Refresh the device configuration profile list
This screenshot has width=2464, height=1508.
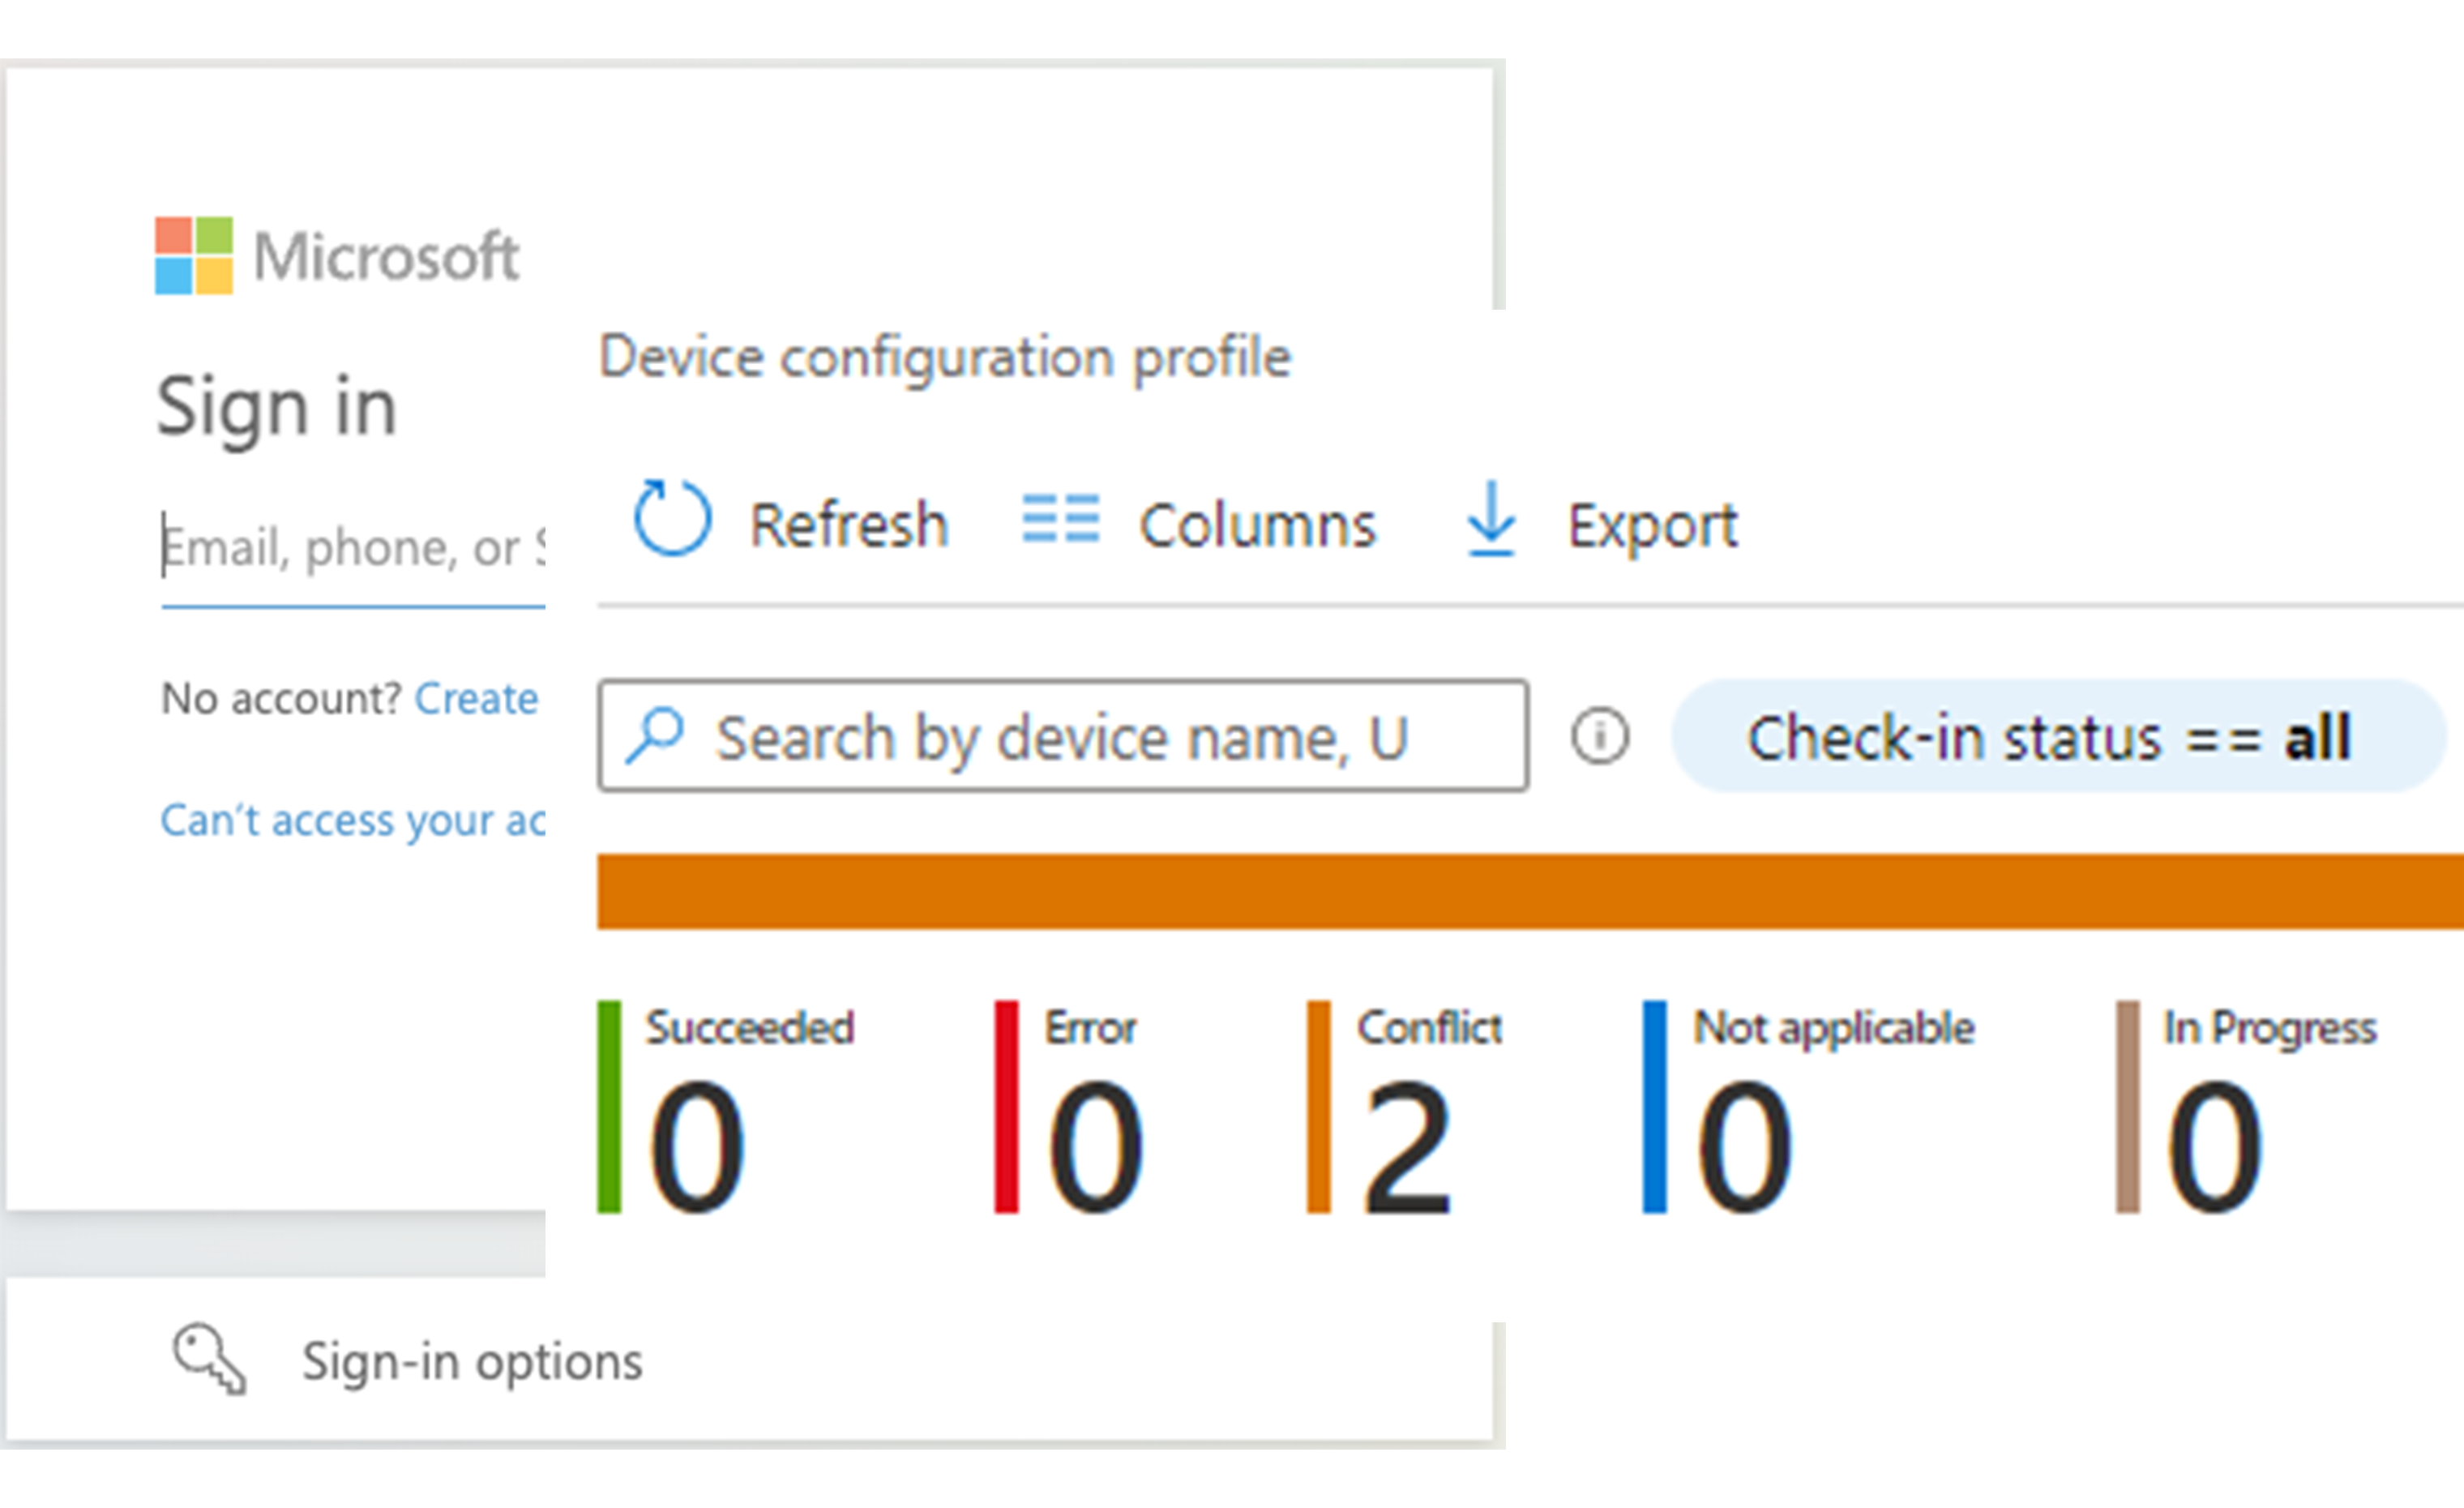[791, 522]
